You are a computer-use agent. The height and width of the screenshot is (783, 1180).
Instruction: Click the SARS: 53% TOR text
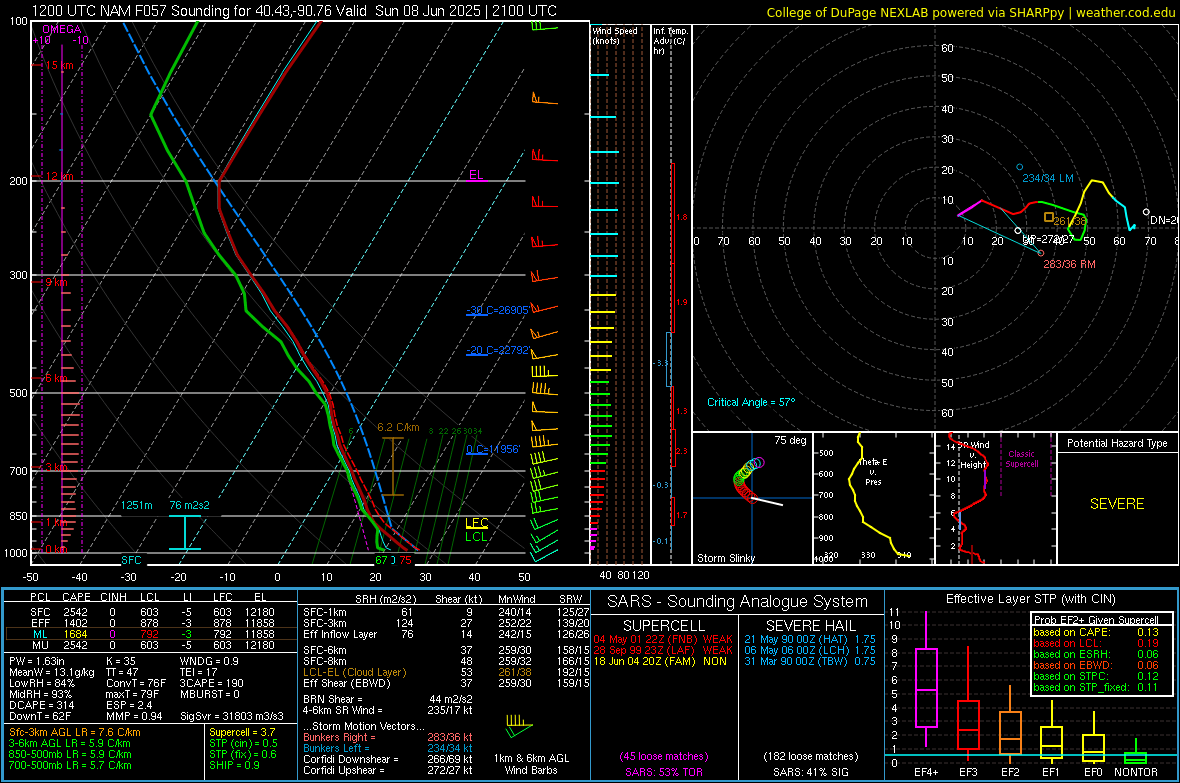coord(664,772)
